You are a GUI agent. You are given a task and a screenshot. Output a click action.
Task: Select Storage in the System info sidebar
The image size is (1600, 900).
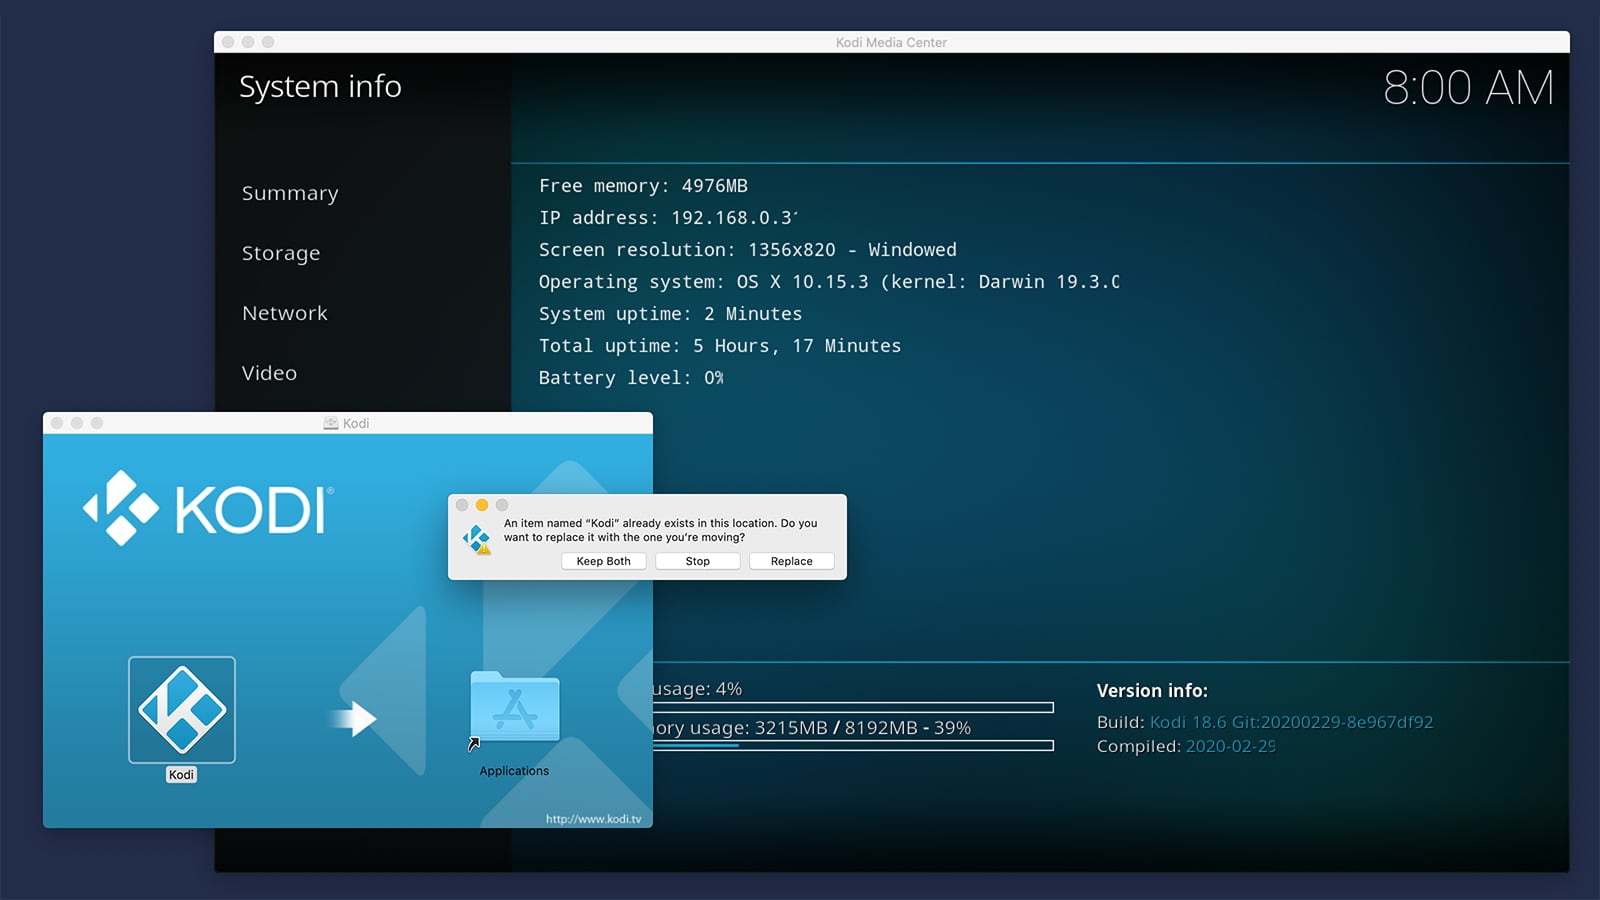click(x=281, y=253)
